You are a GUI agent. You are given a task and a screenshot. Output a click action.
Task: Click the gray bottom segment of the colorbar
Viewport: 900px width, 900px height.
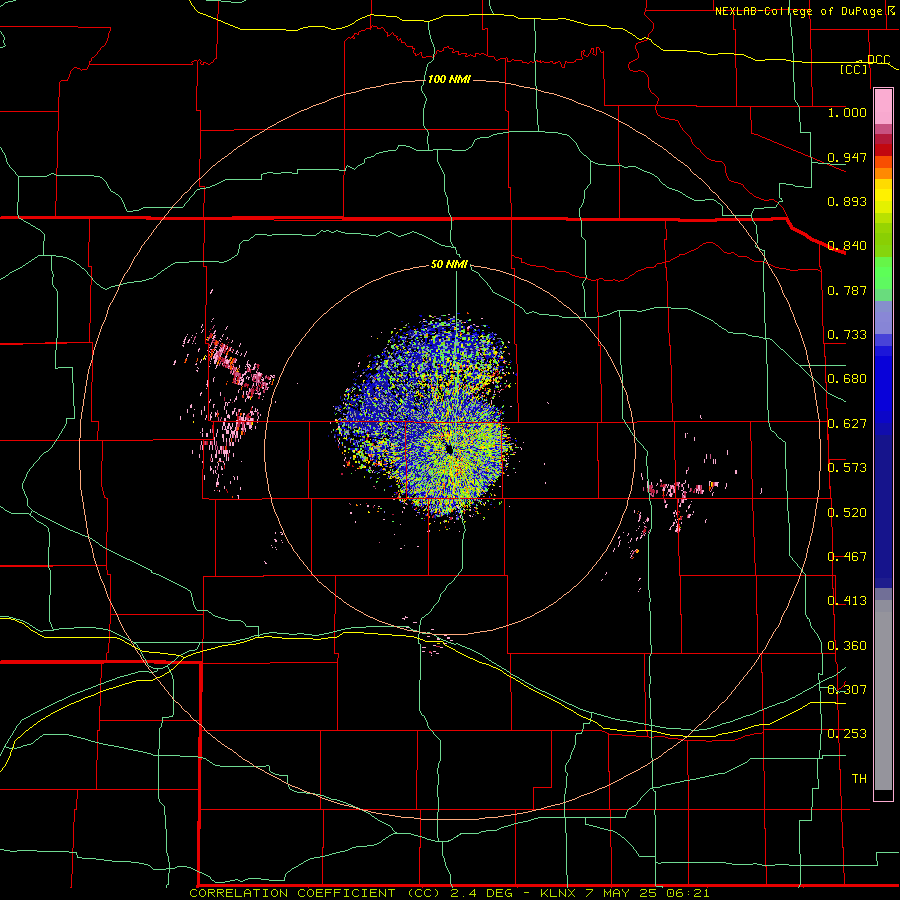[883, 695]
